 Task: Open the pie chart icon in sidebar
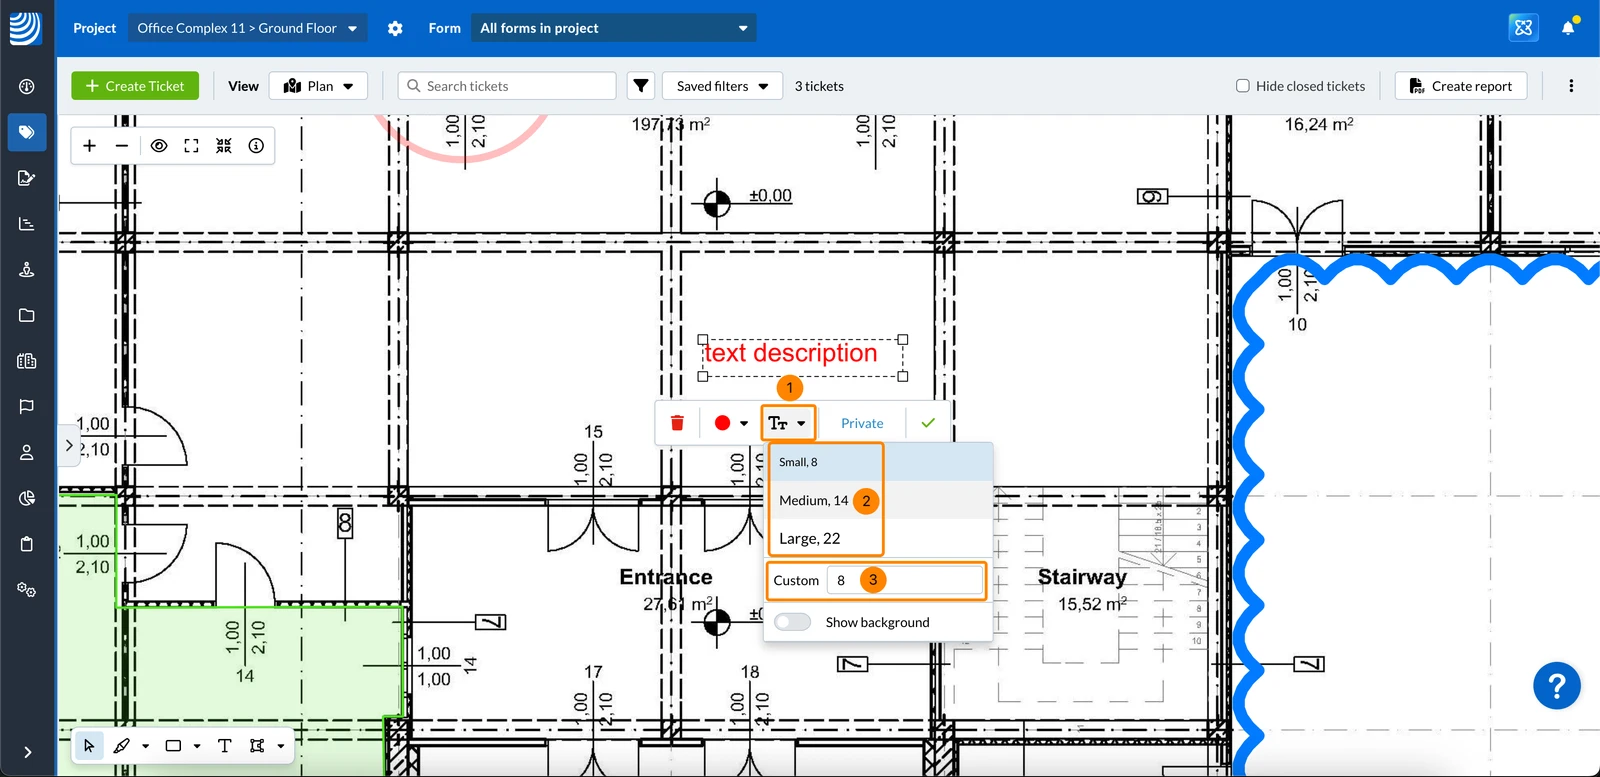pyautogui.click(x=27, y=498)
